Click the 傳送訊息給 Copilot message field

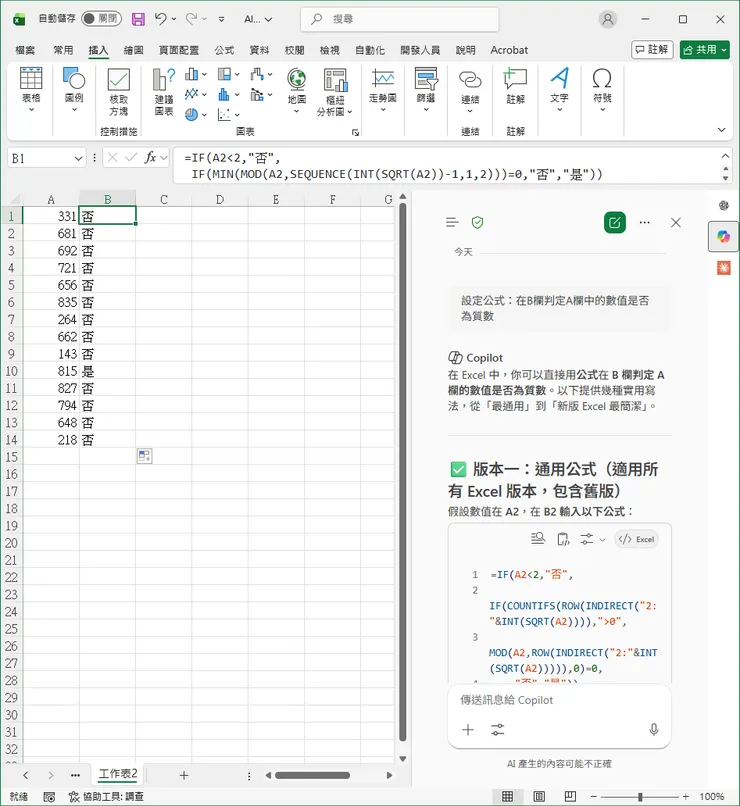559,700
